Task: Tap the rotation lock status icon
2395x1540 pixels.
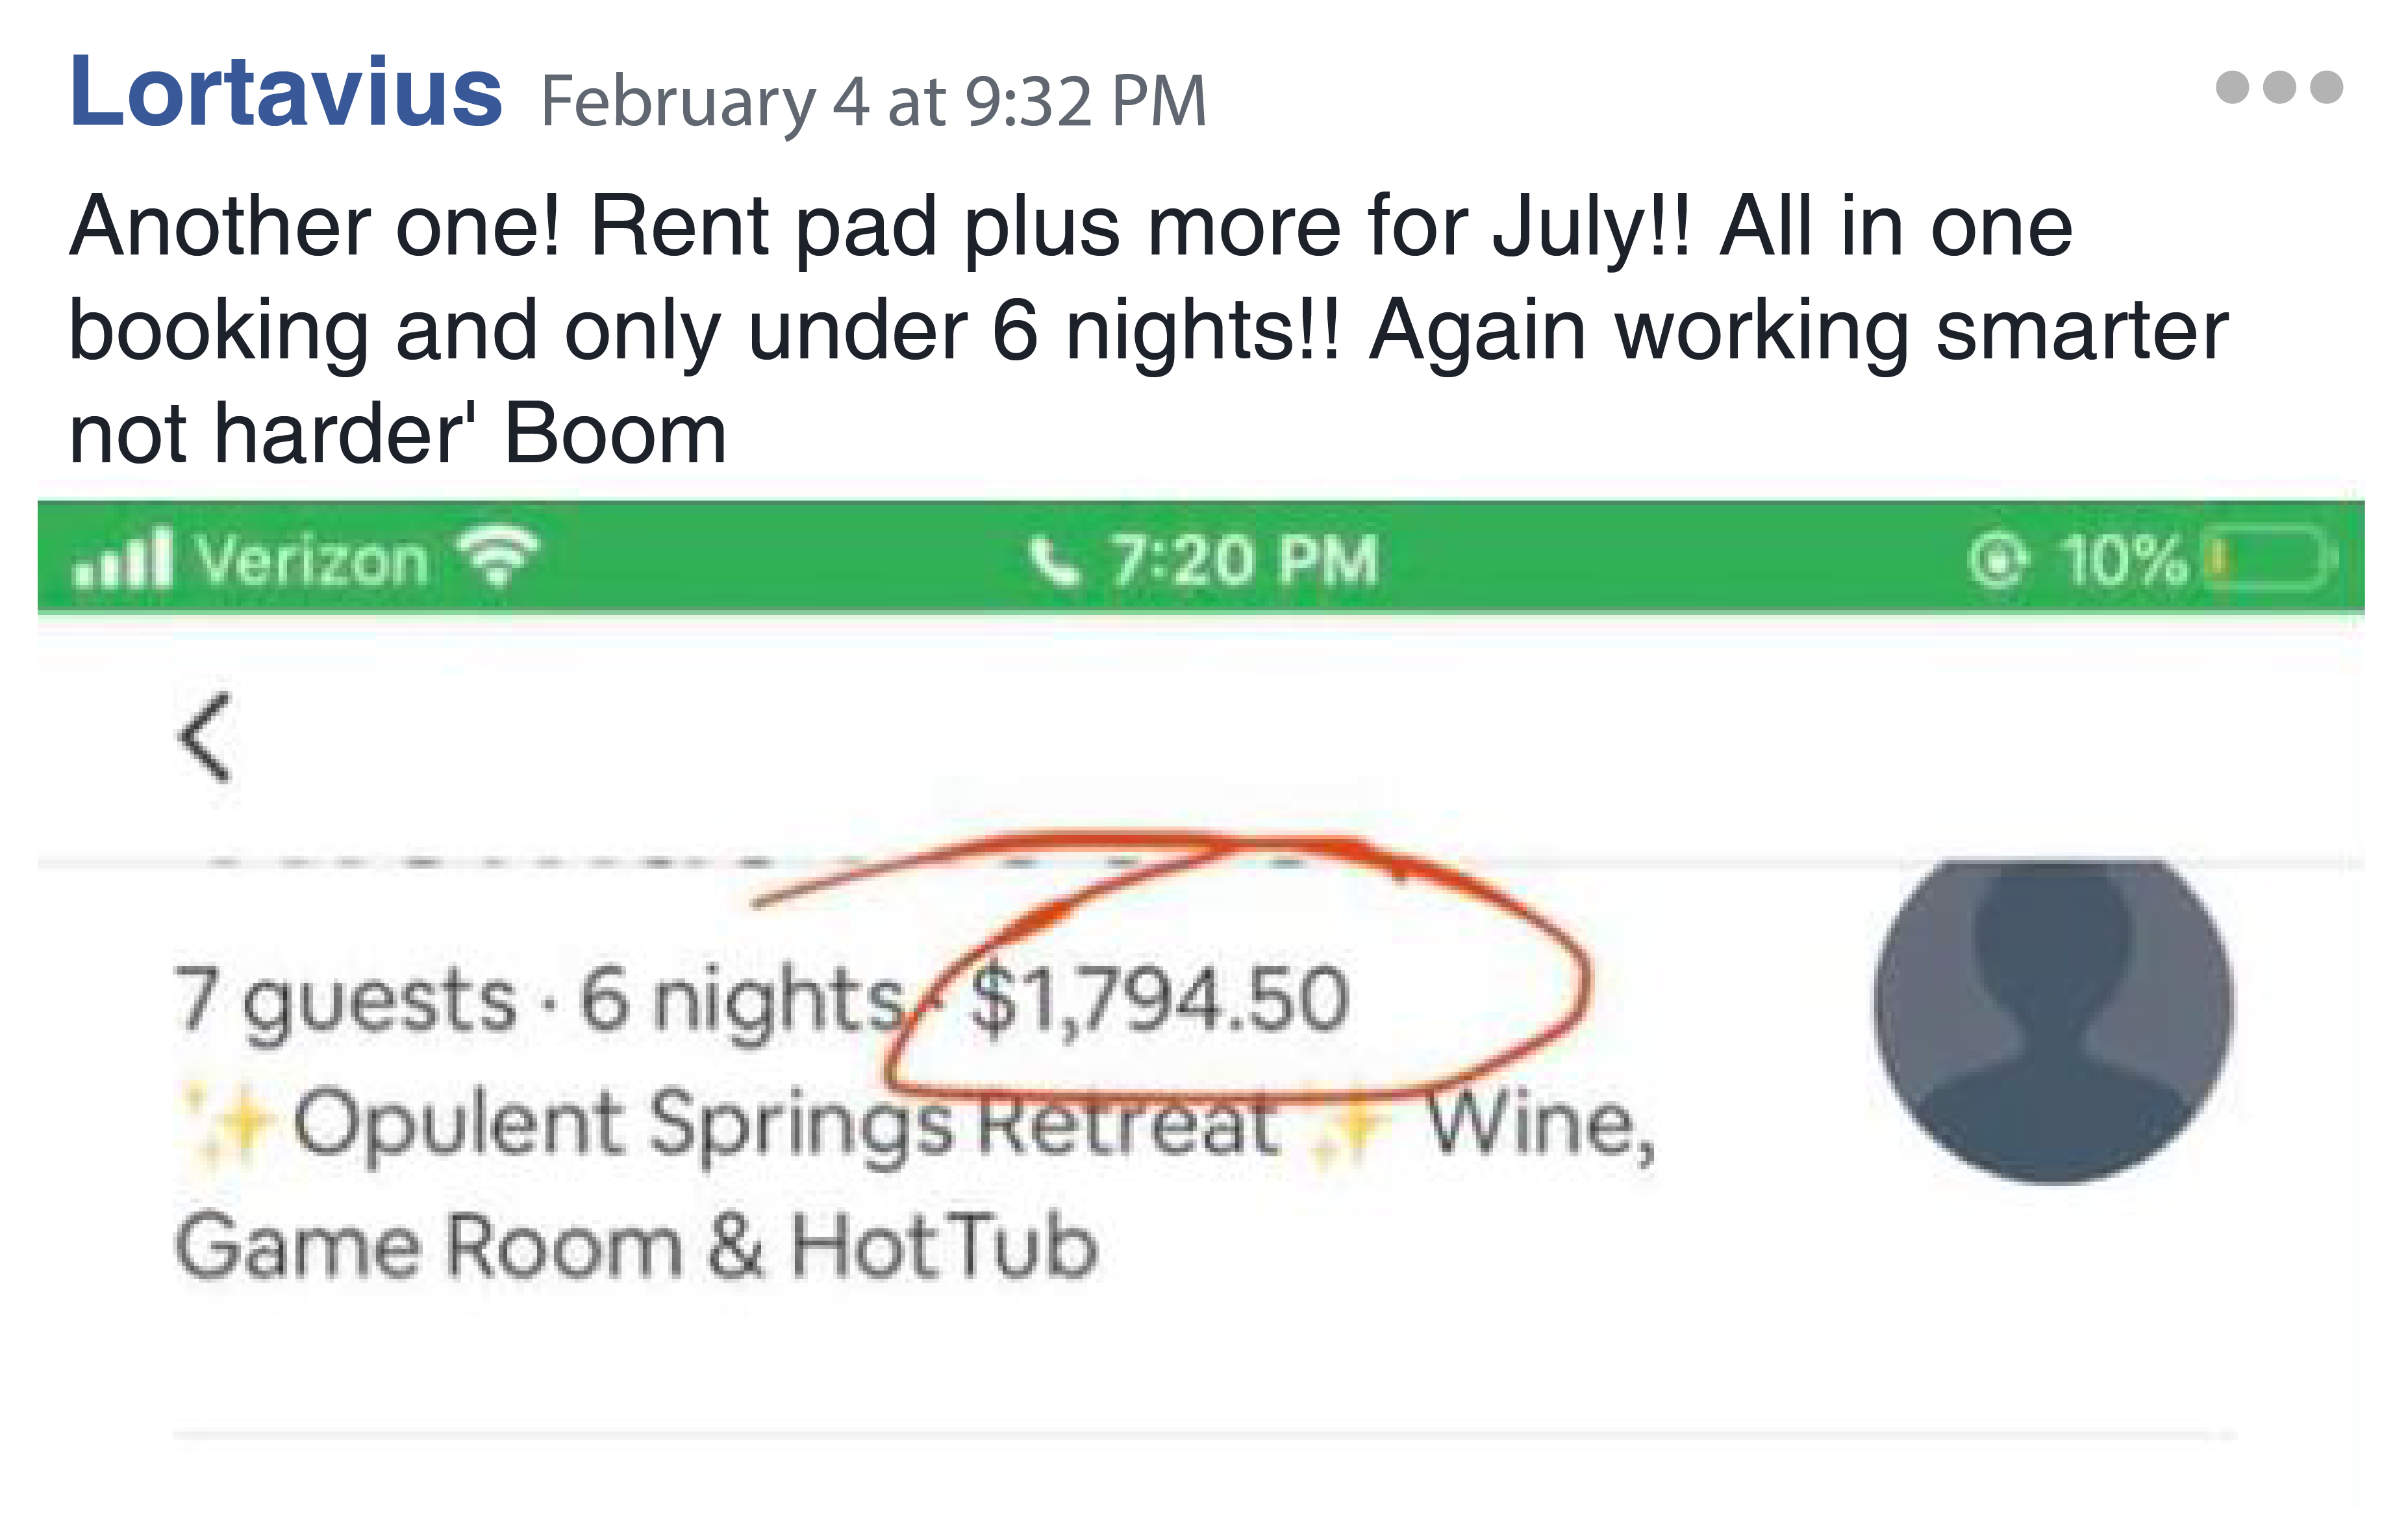Action: click(x=1997, y=559)
